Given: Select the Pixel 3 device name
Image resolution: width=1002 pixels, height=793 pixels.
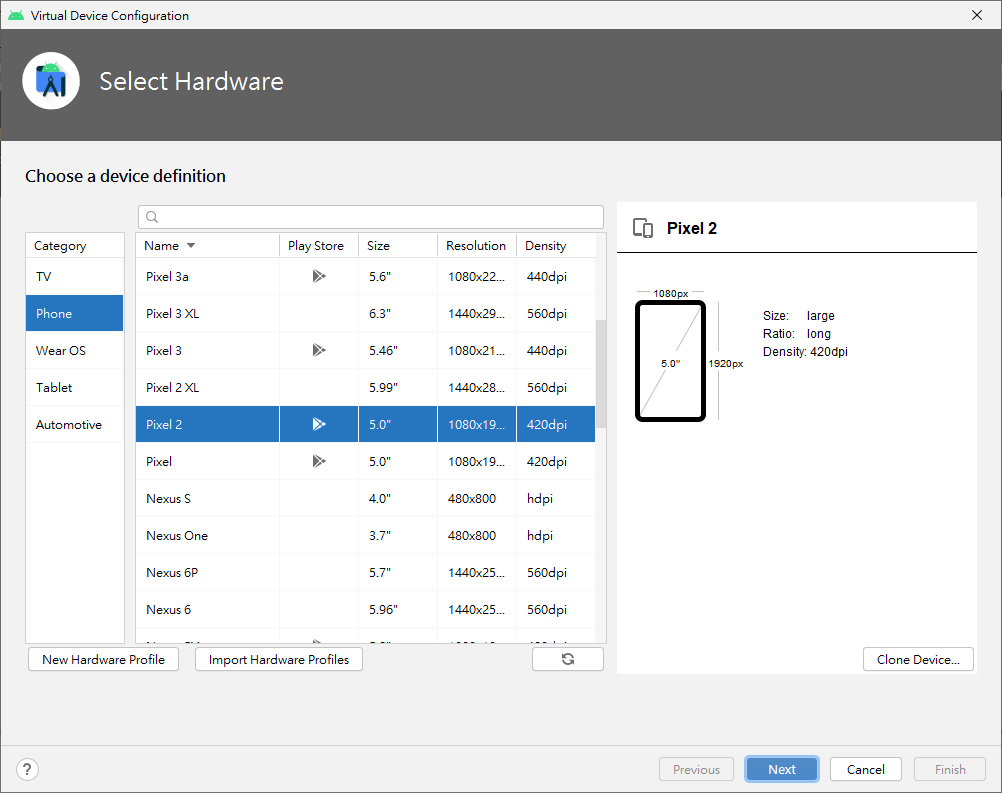Looking at the screenshot, I should (x=164, y=350).
